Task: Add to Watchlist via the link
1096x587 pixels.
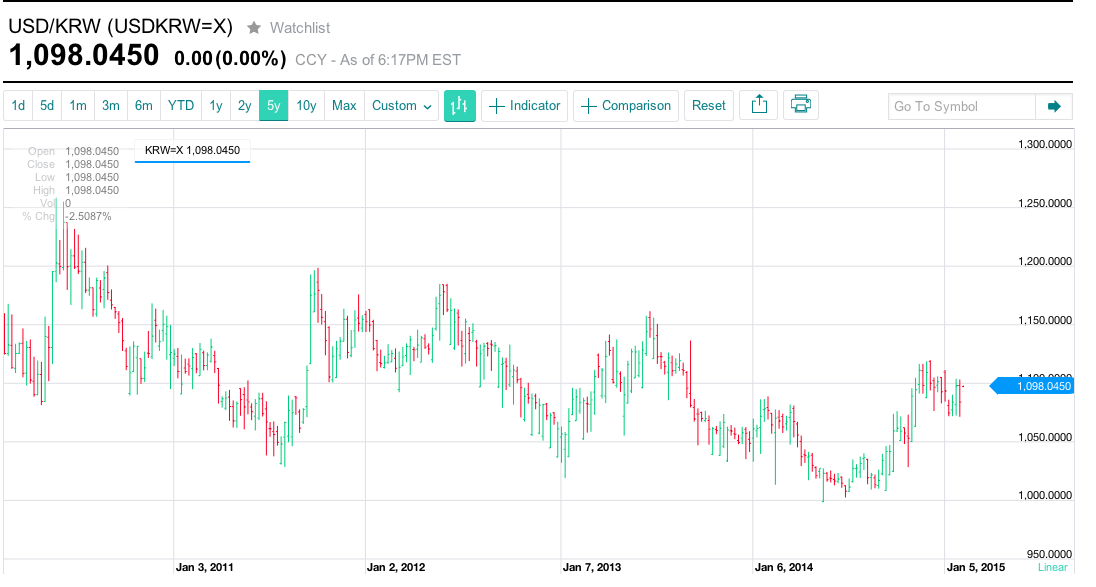Action: point(300,28)
